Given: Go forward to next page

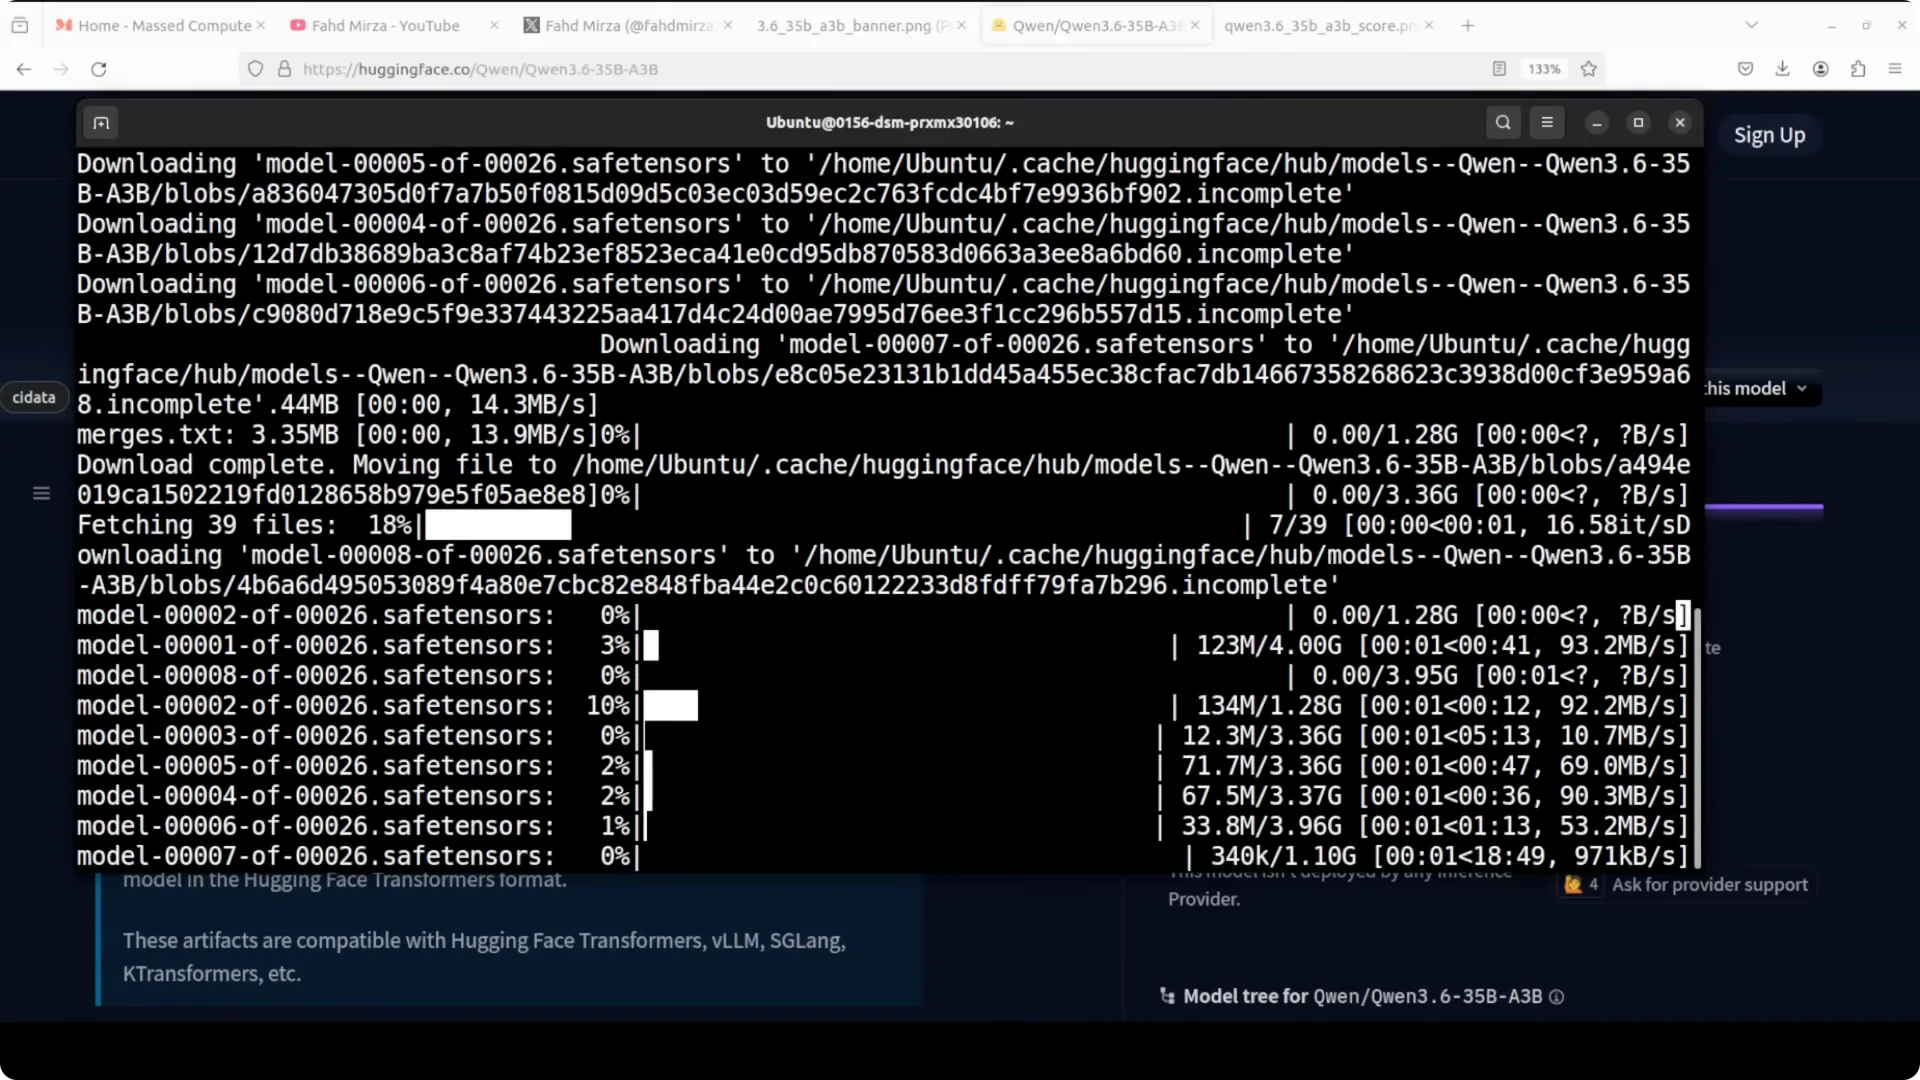Looking at the screenshot, I should 61,69.
